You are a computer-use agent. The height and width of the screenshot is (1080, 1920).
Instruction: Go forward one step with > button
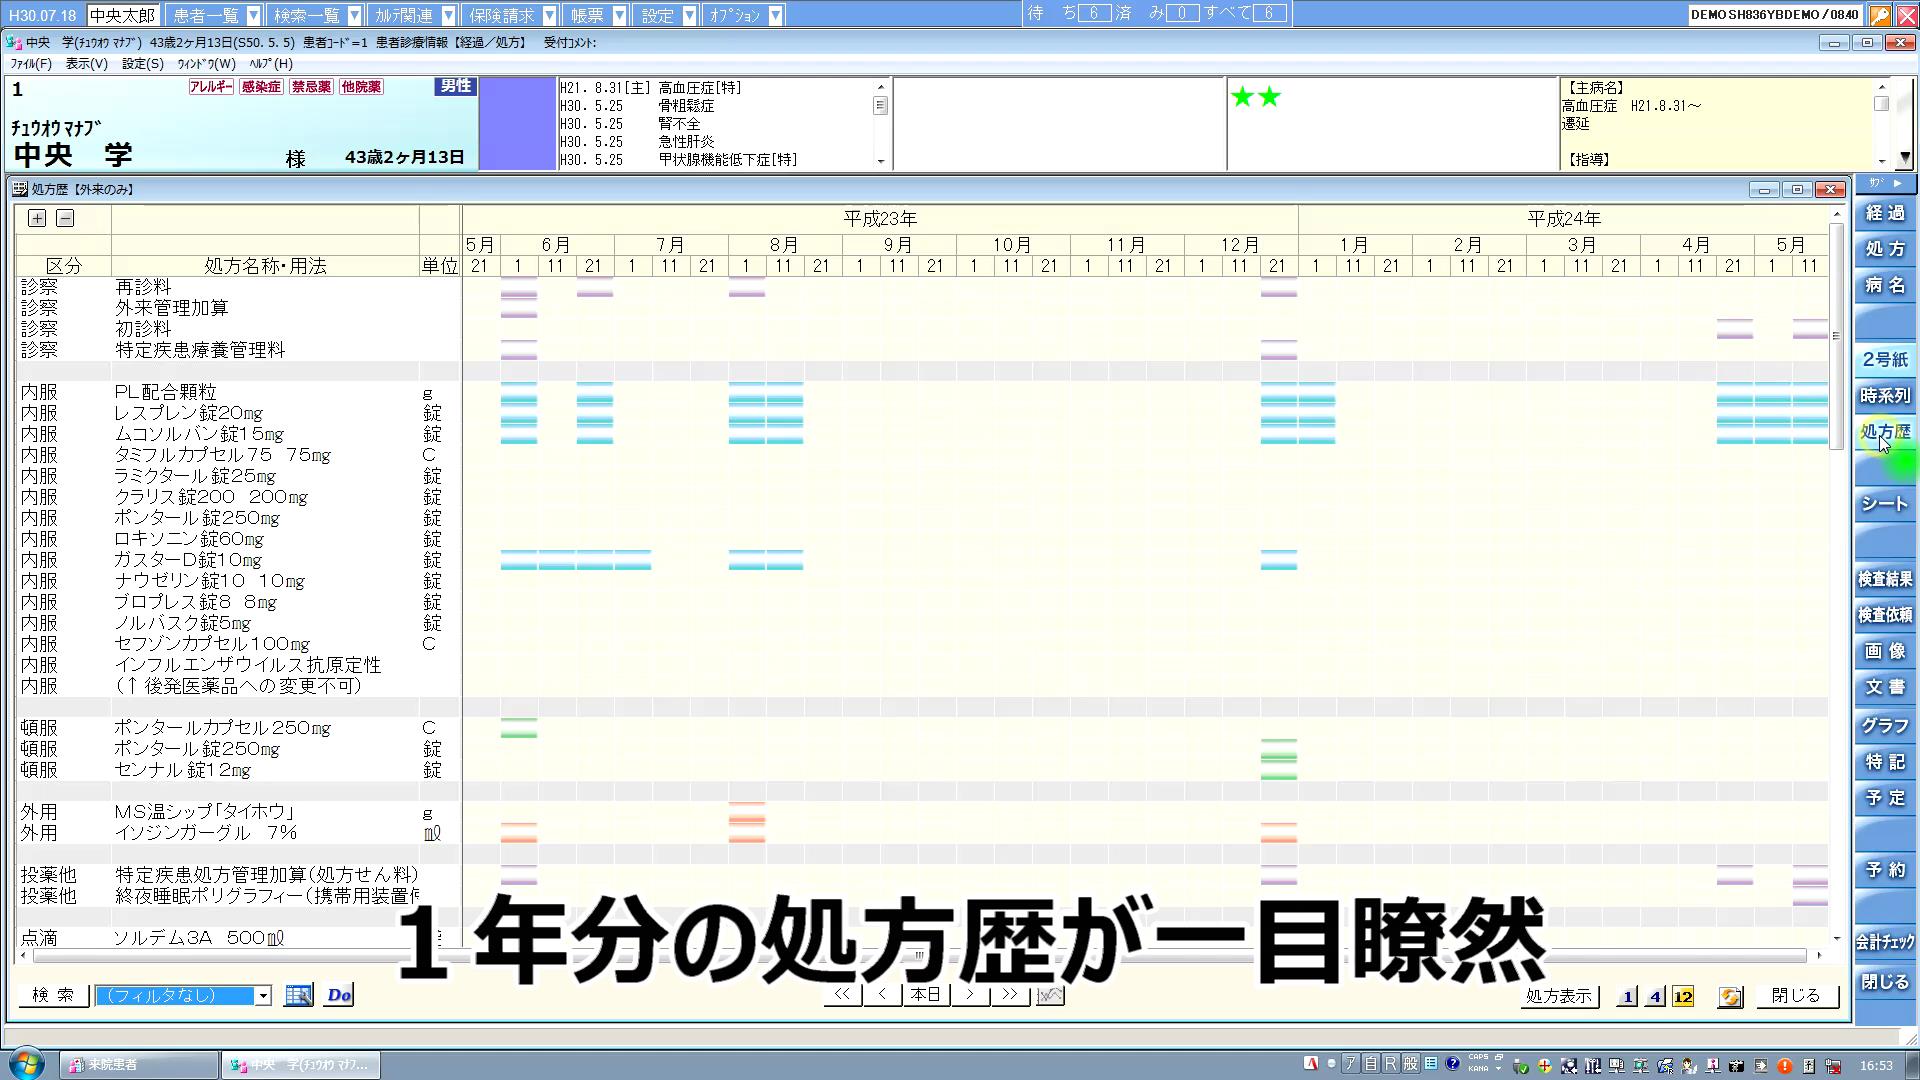tap(970, 995)
